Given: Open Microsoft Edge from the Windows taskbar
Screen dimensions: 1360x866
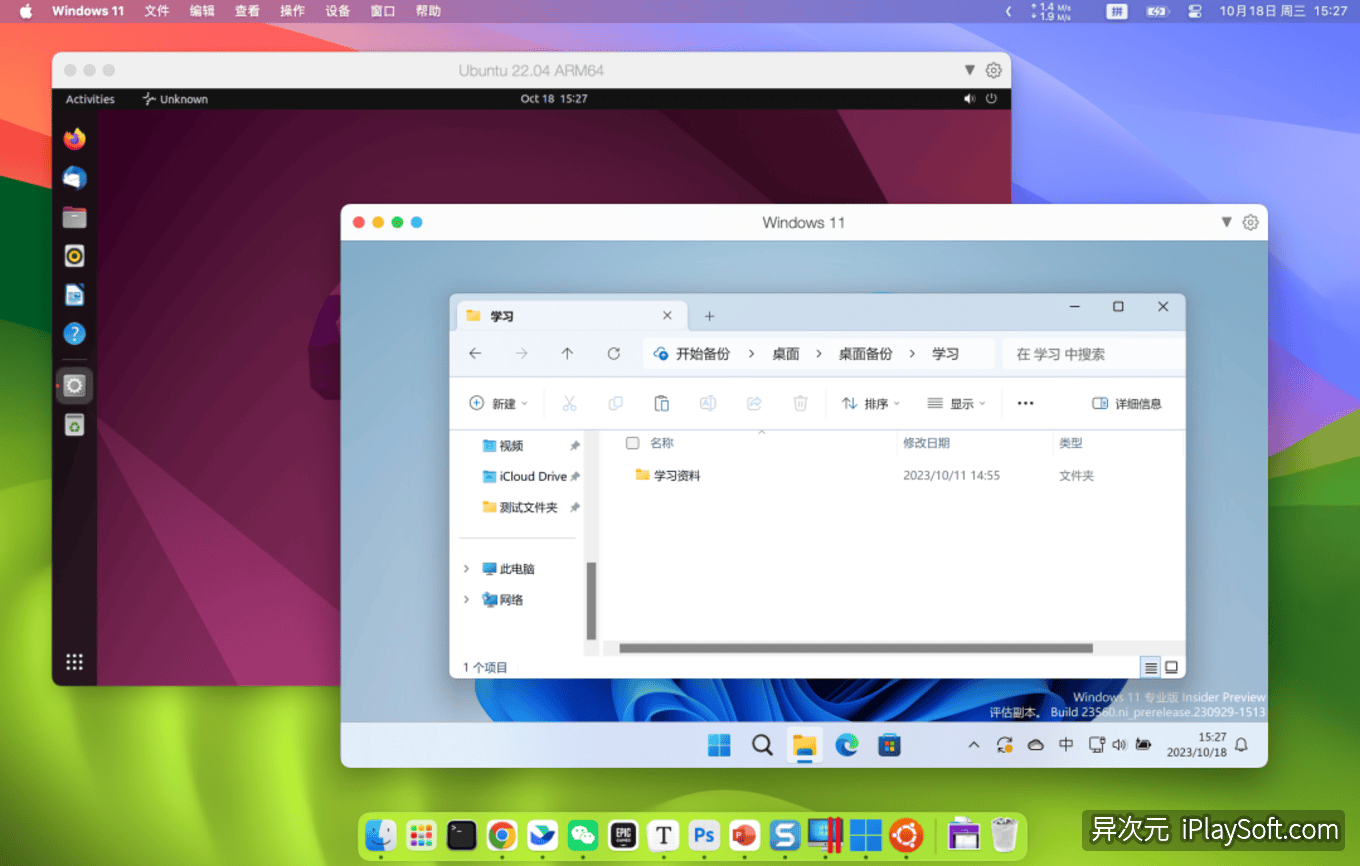Looking at the screenshot, I should coord(846,745).
